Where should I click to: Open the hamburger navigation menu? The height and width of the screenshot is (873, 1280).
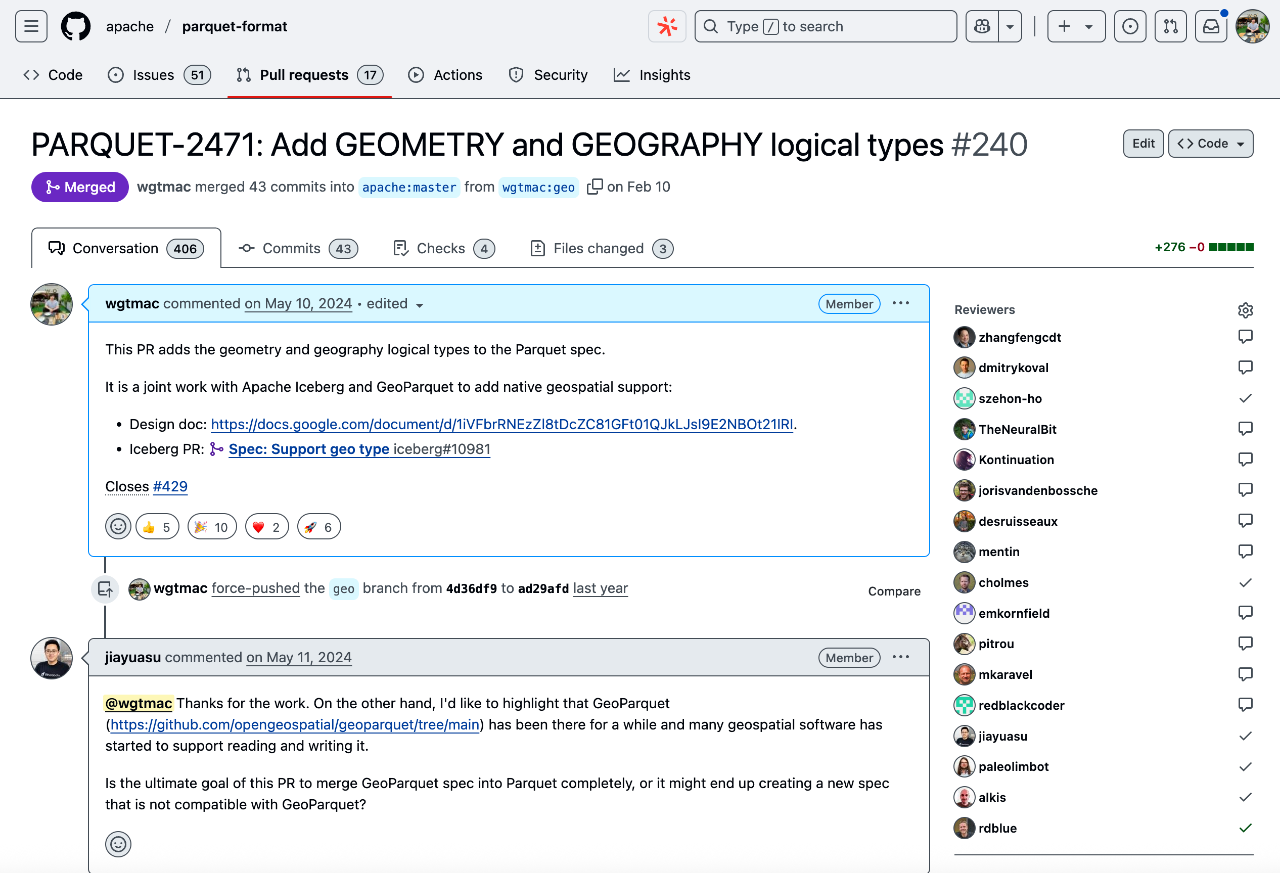coord(31,27)
